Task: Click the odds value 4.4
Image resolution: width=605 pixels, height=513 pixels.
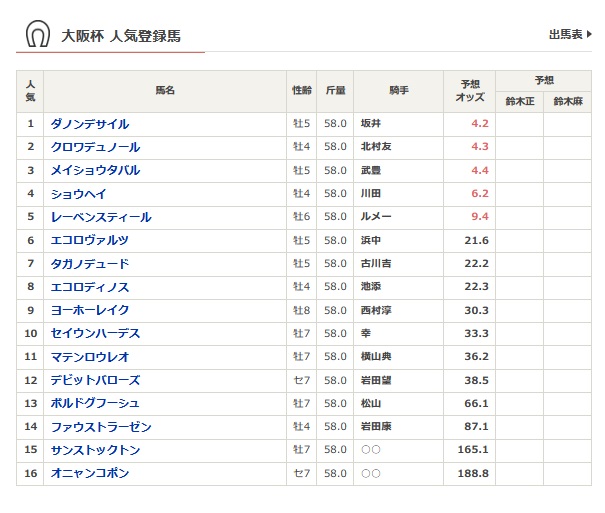Action: pyautogui.click(x=480, y=170)
